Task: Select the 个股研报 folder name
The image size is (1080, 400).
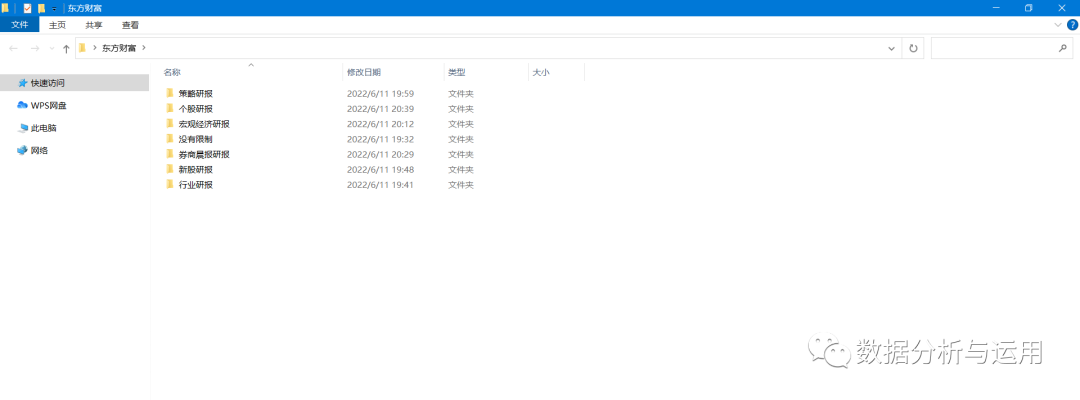Action: (x=196, y=109)
